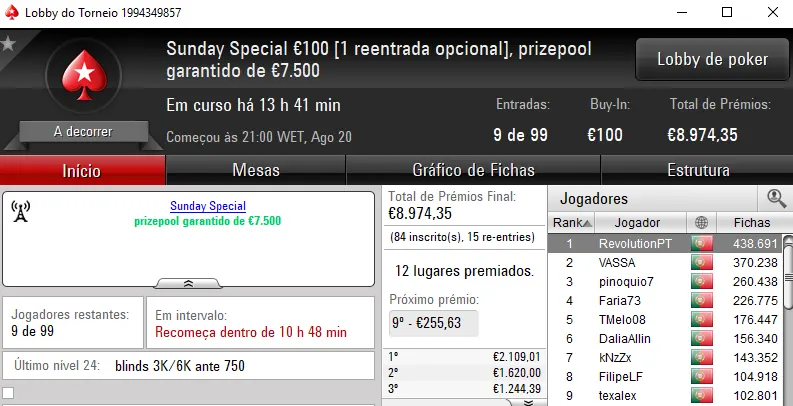Click the globe country column header

700,222
